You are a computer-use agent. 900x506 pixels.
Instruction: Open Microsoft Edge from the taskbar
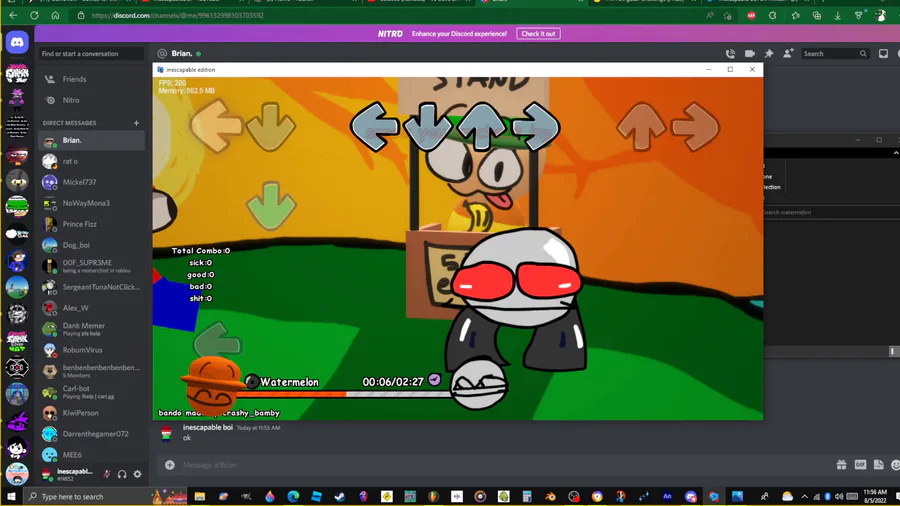click(293, 496)
